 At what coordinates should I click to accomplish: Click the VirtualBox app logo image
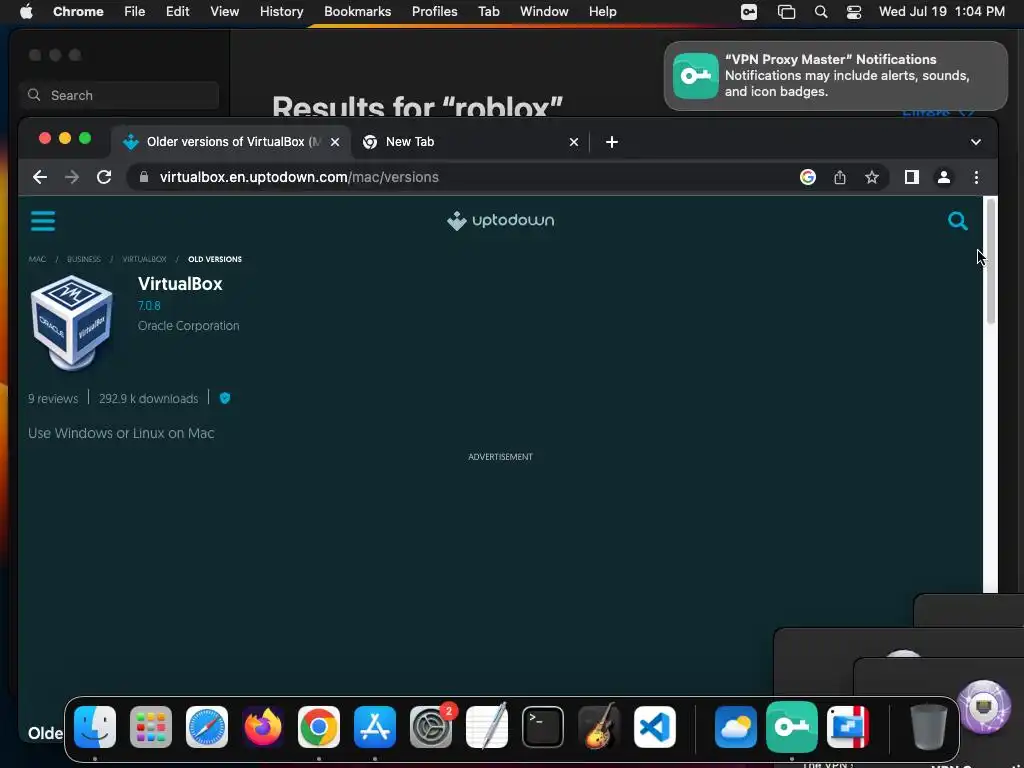click(72, 322)
